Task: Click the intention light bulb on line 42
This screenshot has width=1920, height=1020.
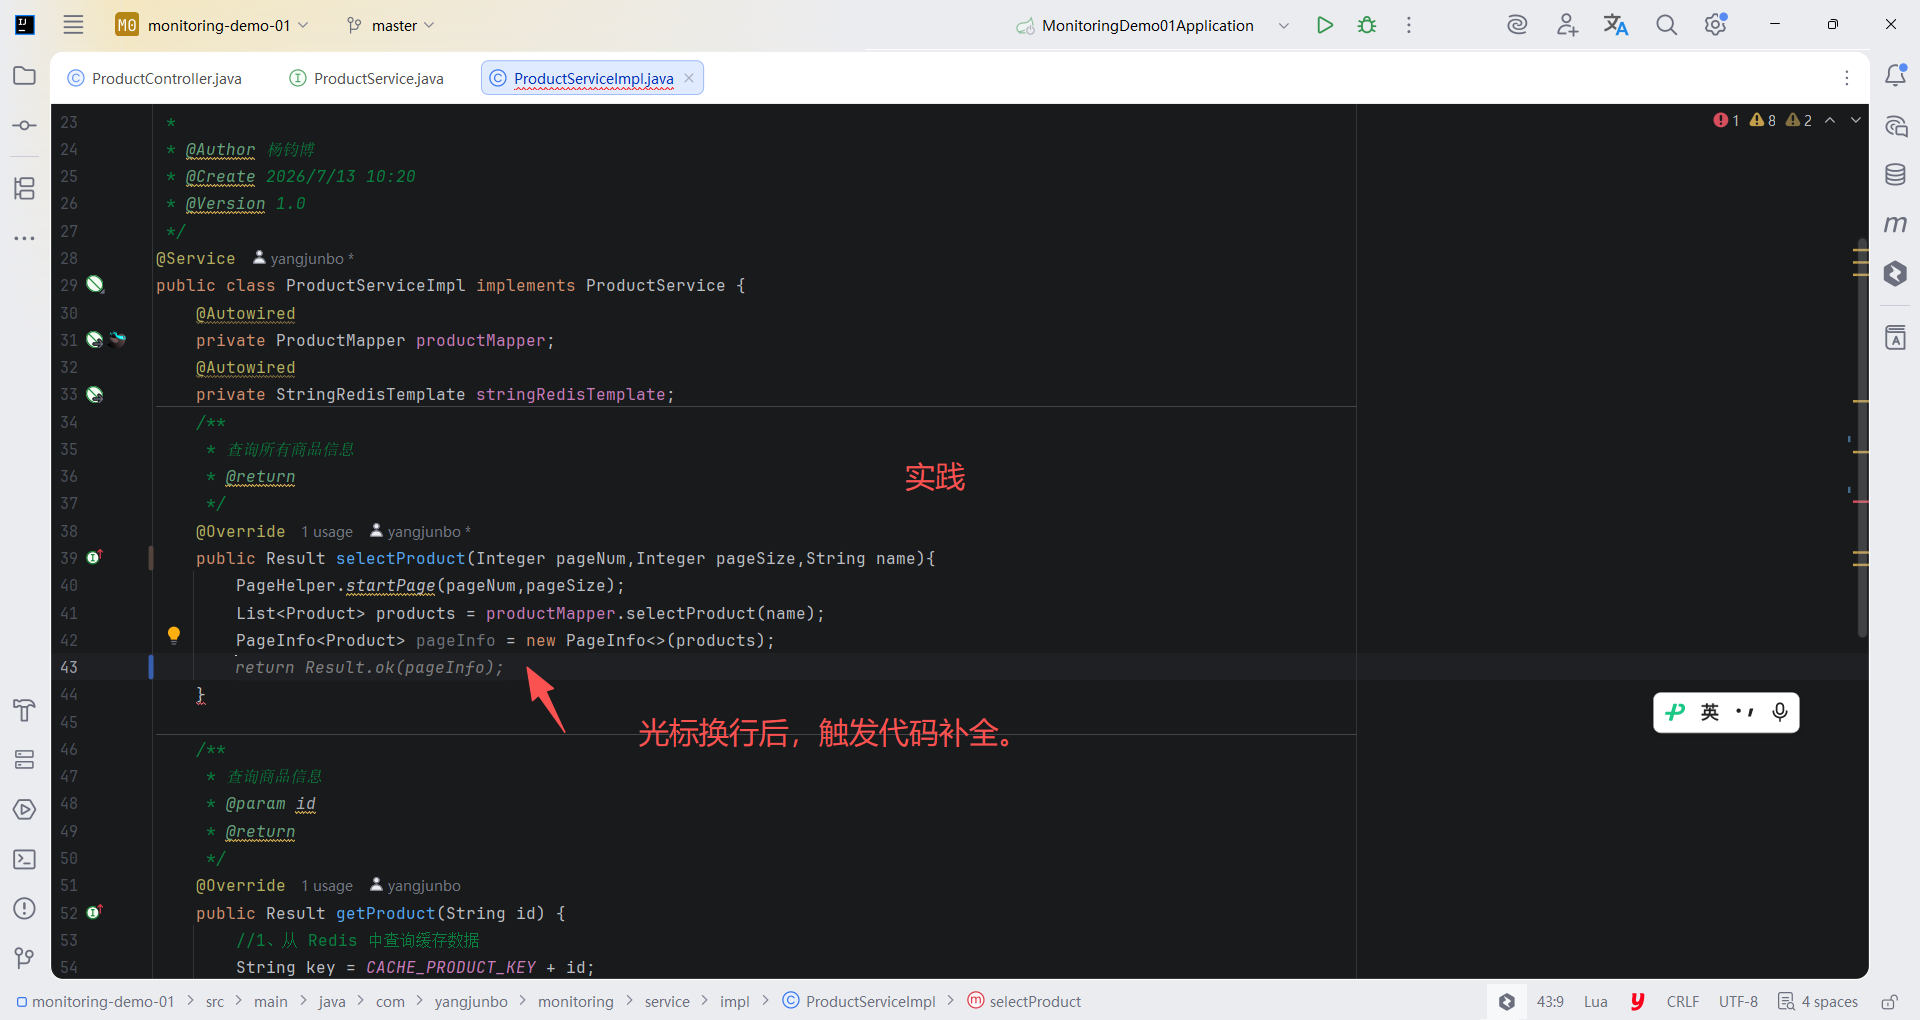Action: click(x=174, y=635)
